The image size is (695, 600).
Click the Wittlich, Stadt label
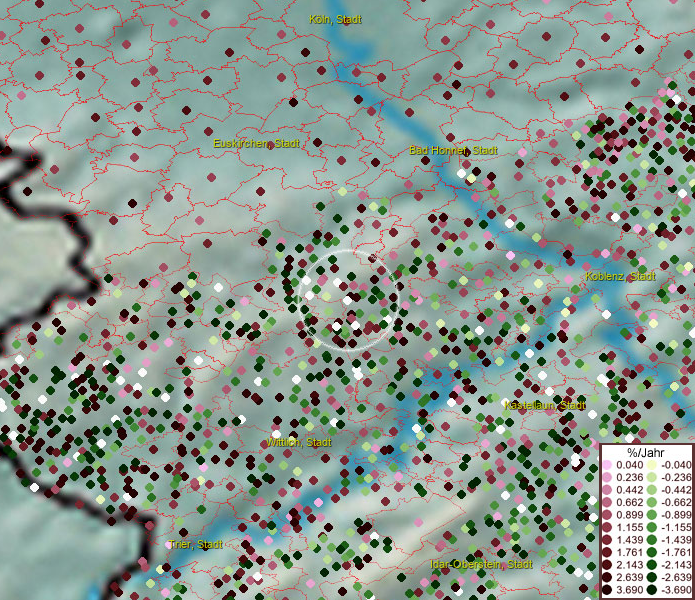click(x=299, y=441)
